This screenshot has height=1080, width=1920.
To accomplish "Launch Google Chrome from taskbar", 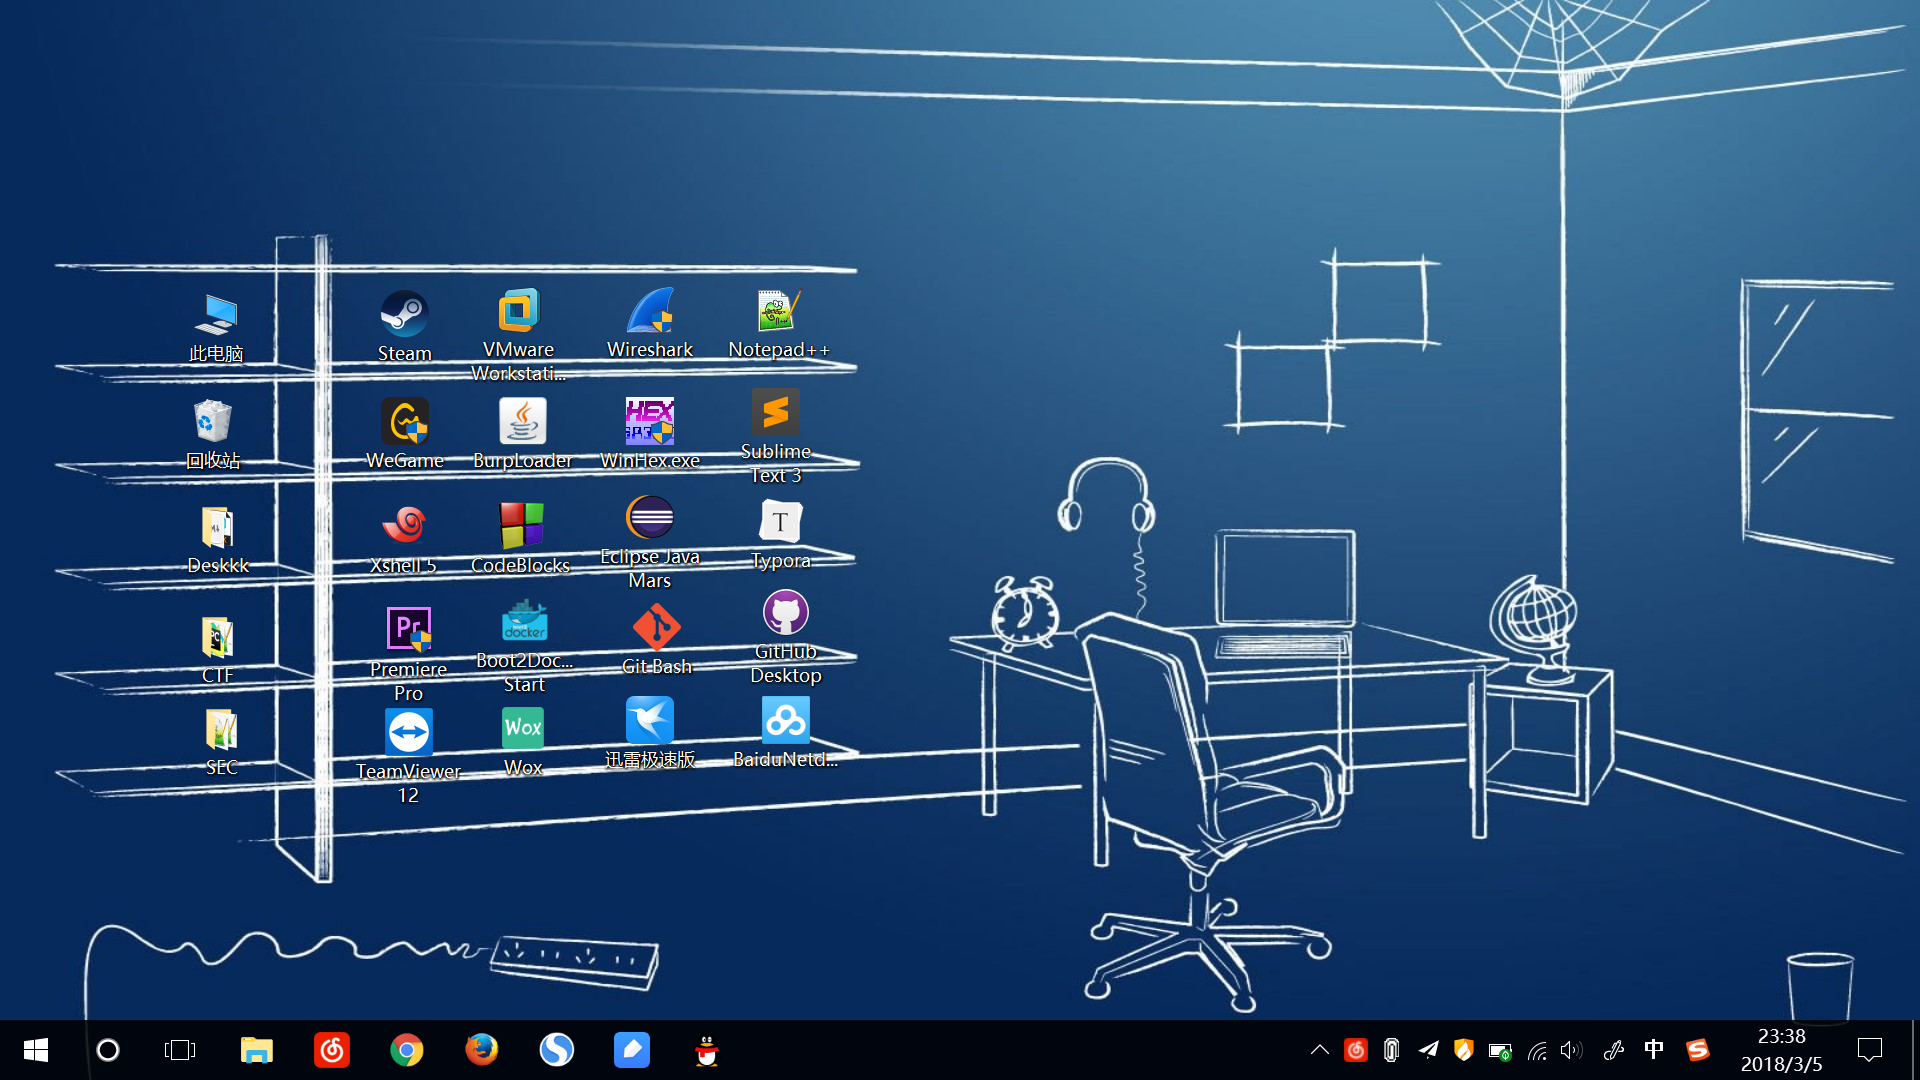I will click(x=407, y=1050).
